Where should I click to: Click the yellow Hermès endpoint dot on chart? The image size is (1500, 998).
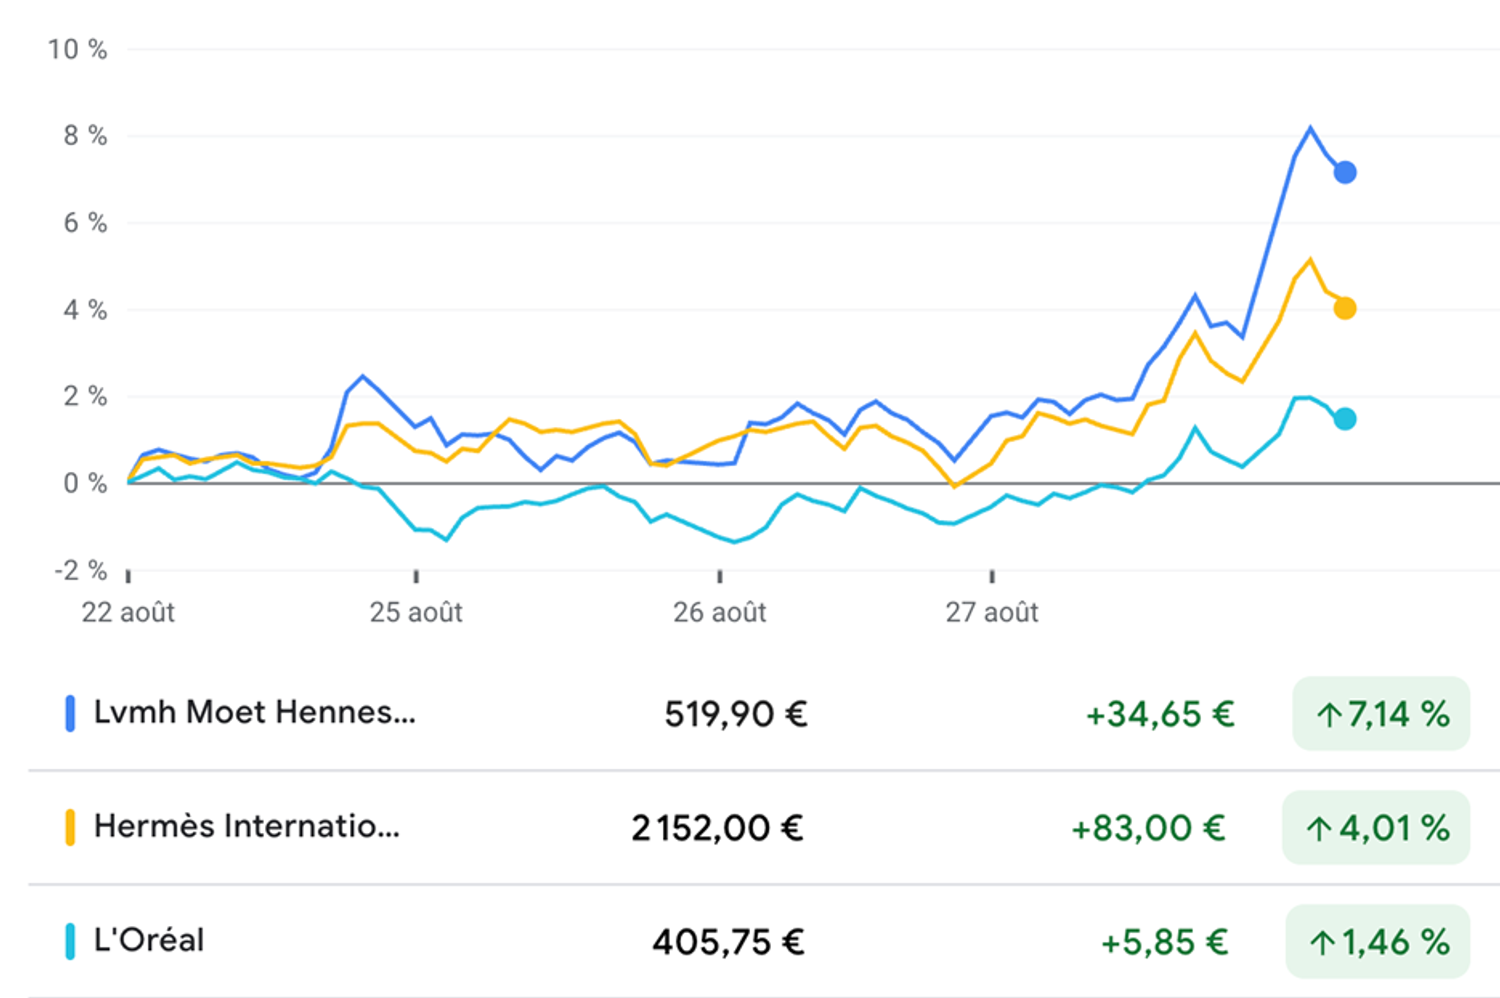click(1345, 308)
